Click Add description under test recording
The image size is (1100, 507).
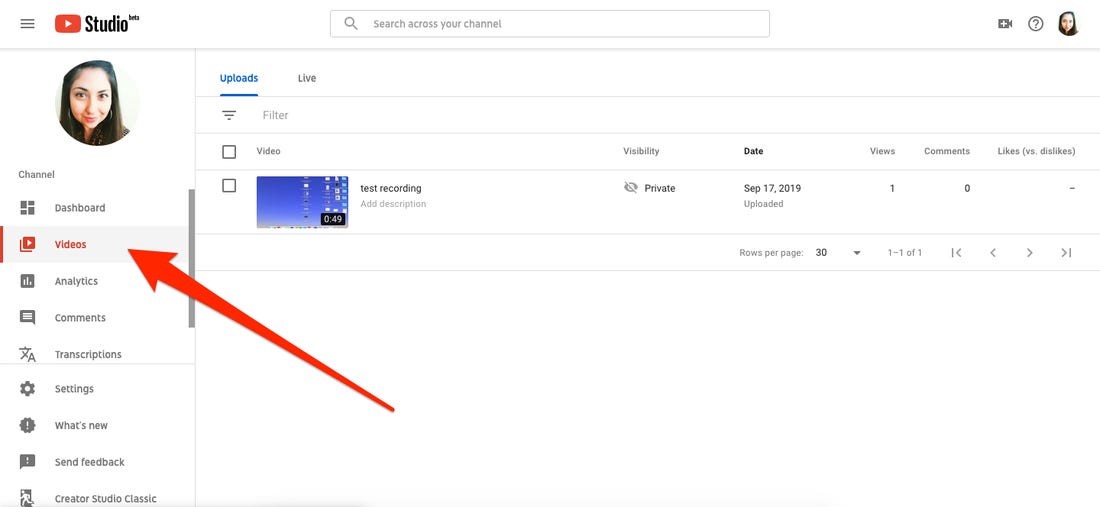[x=393, y=204]
